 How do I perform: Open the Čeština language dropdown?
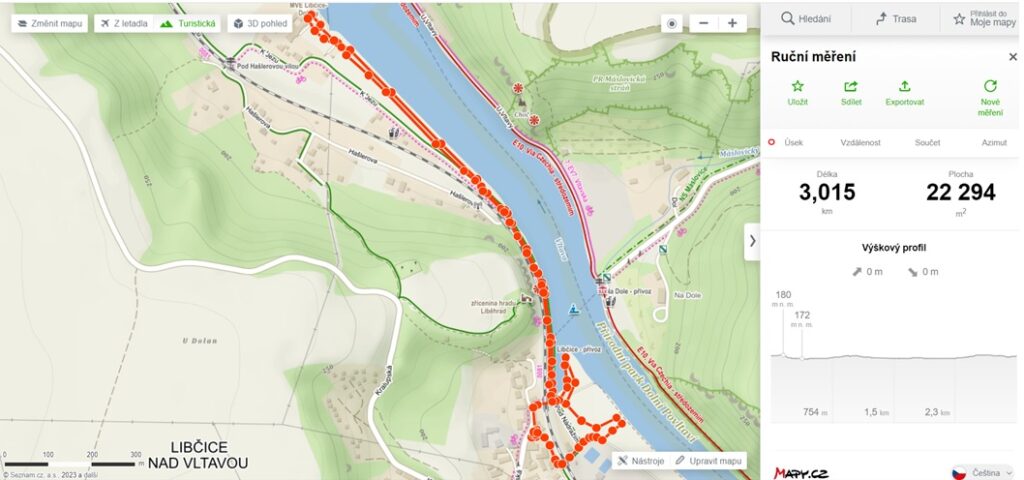(x=982, y=472)
